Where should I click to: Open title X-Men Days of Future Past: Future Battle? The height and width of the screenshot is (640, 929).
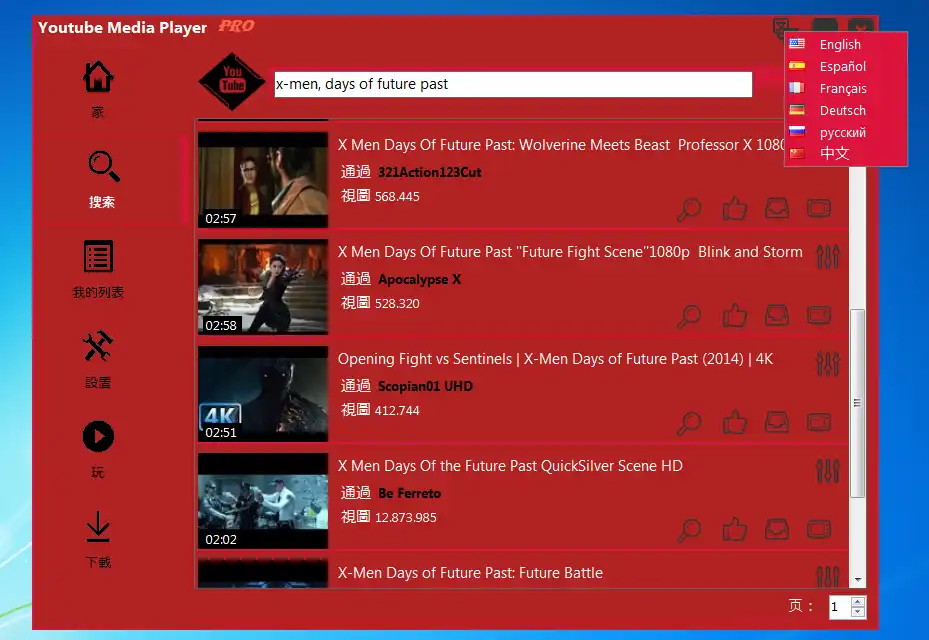470,573
